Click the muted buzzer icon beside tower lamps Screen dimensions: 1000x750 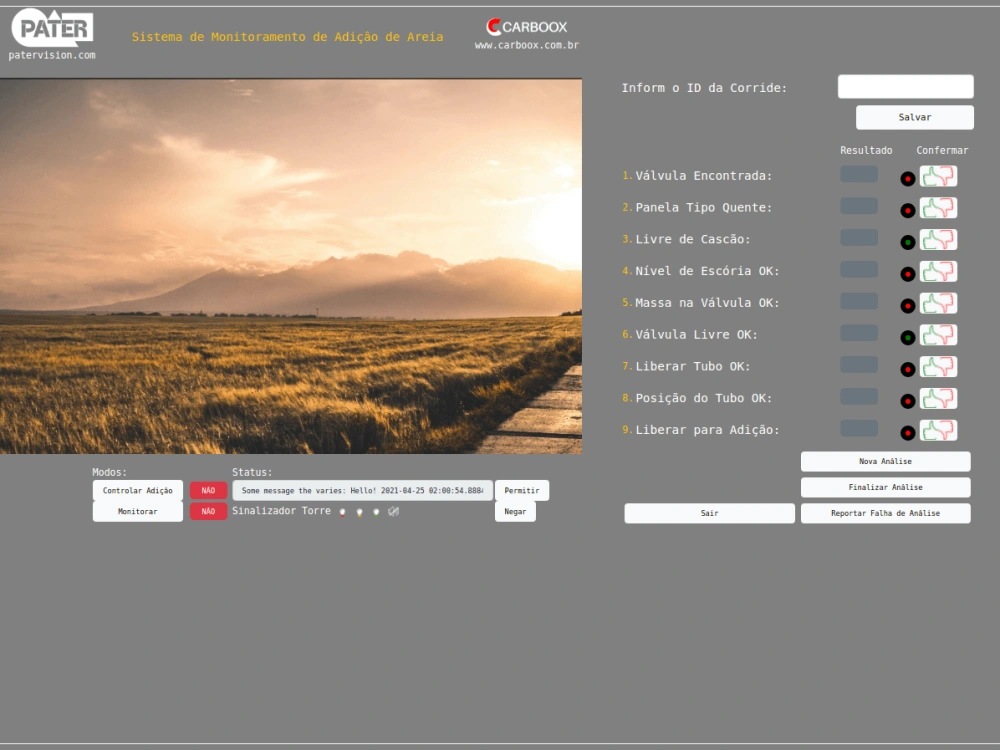[x=393, y=511]
